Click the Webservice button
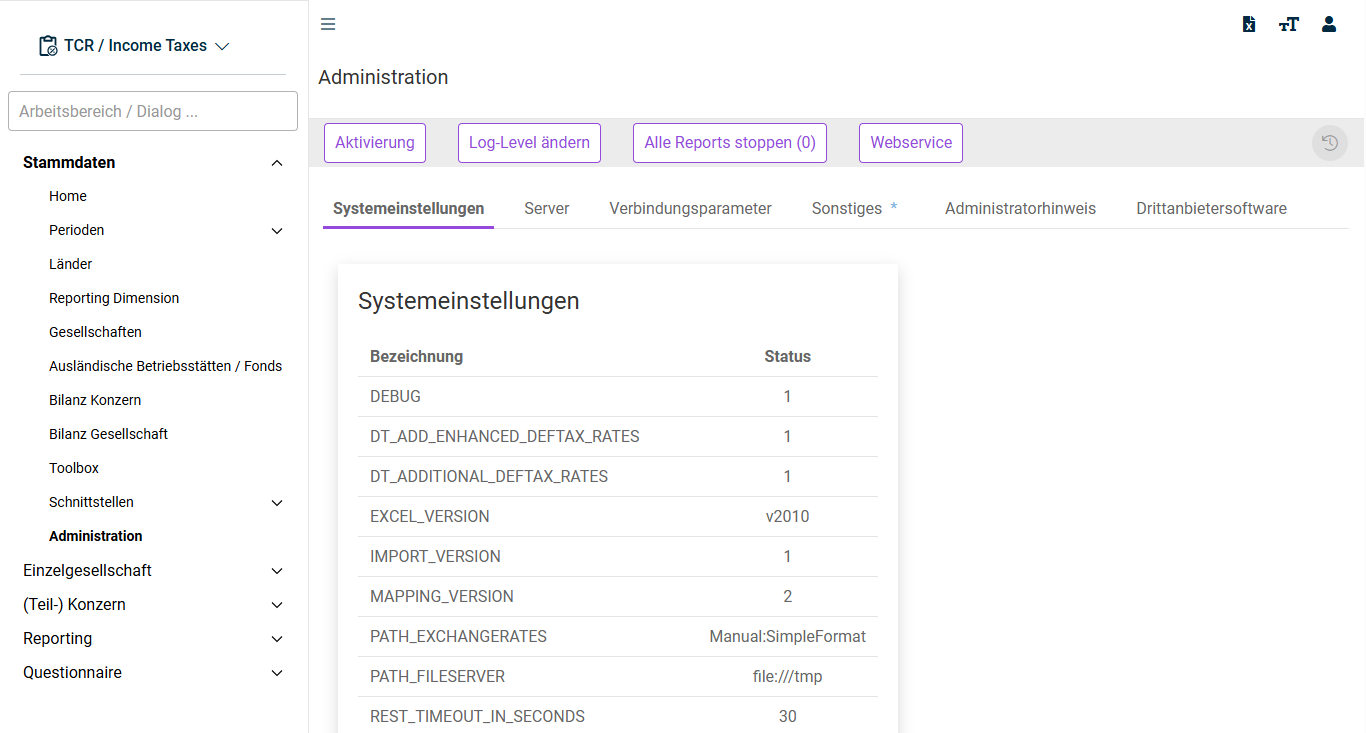The image size is (1366, 733). tap(911, 143)
